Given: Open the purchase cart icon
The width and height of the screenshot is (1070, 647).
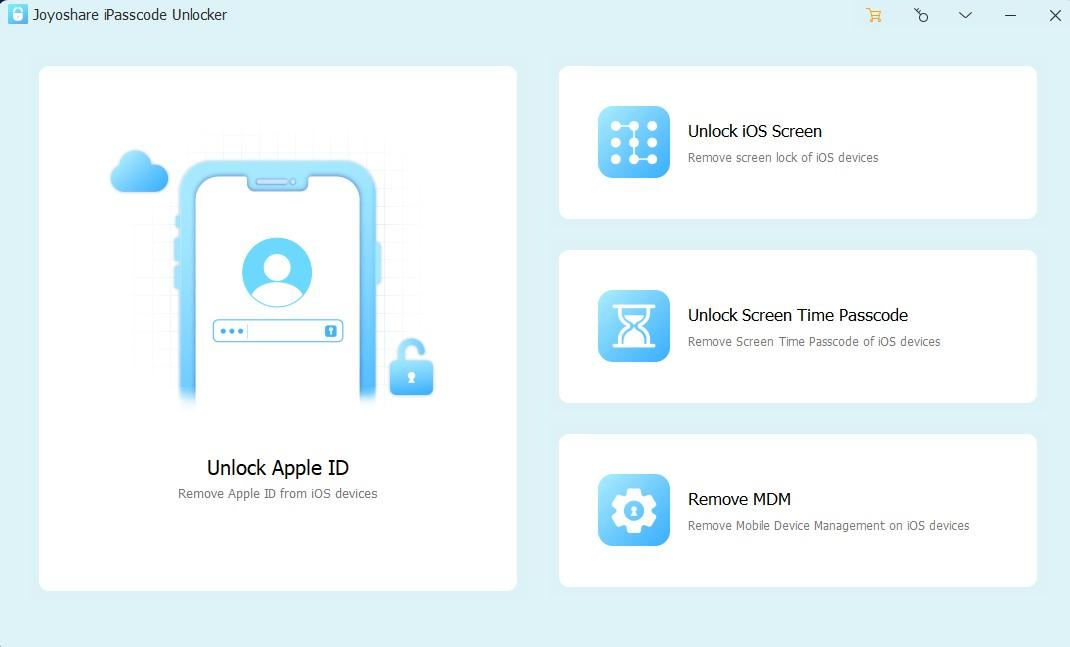Looking at the screenshot, I should tap(874, 16).
